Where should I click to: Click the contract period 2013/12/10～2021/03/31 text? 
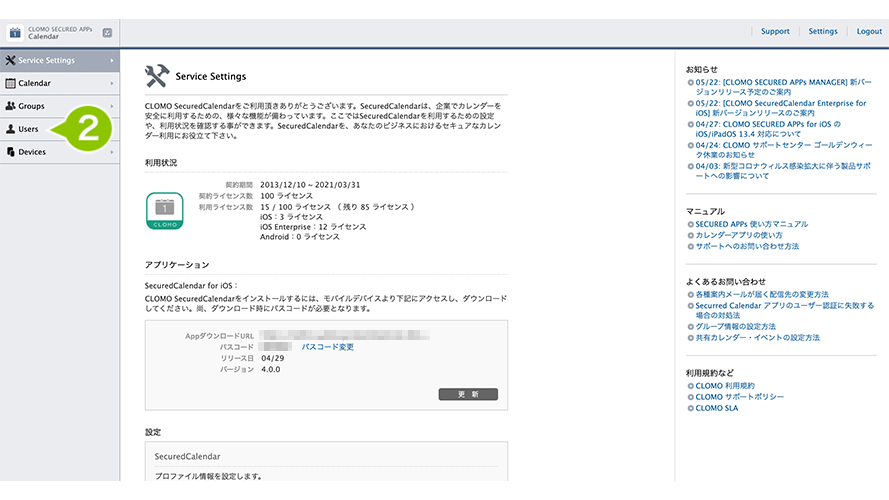[x=310, y=185]
